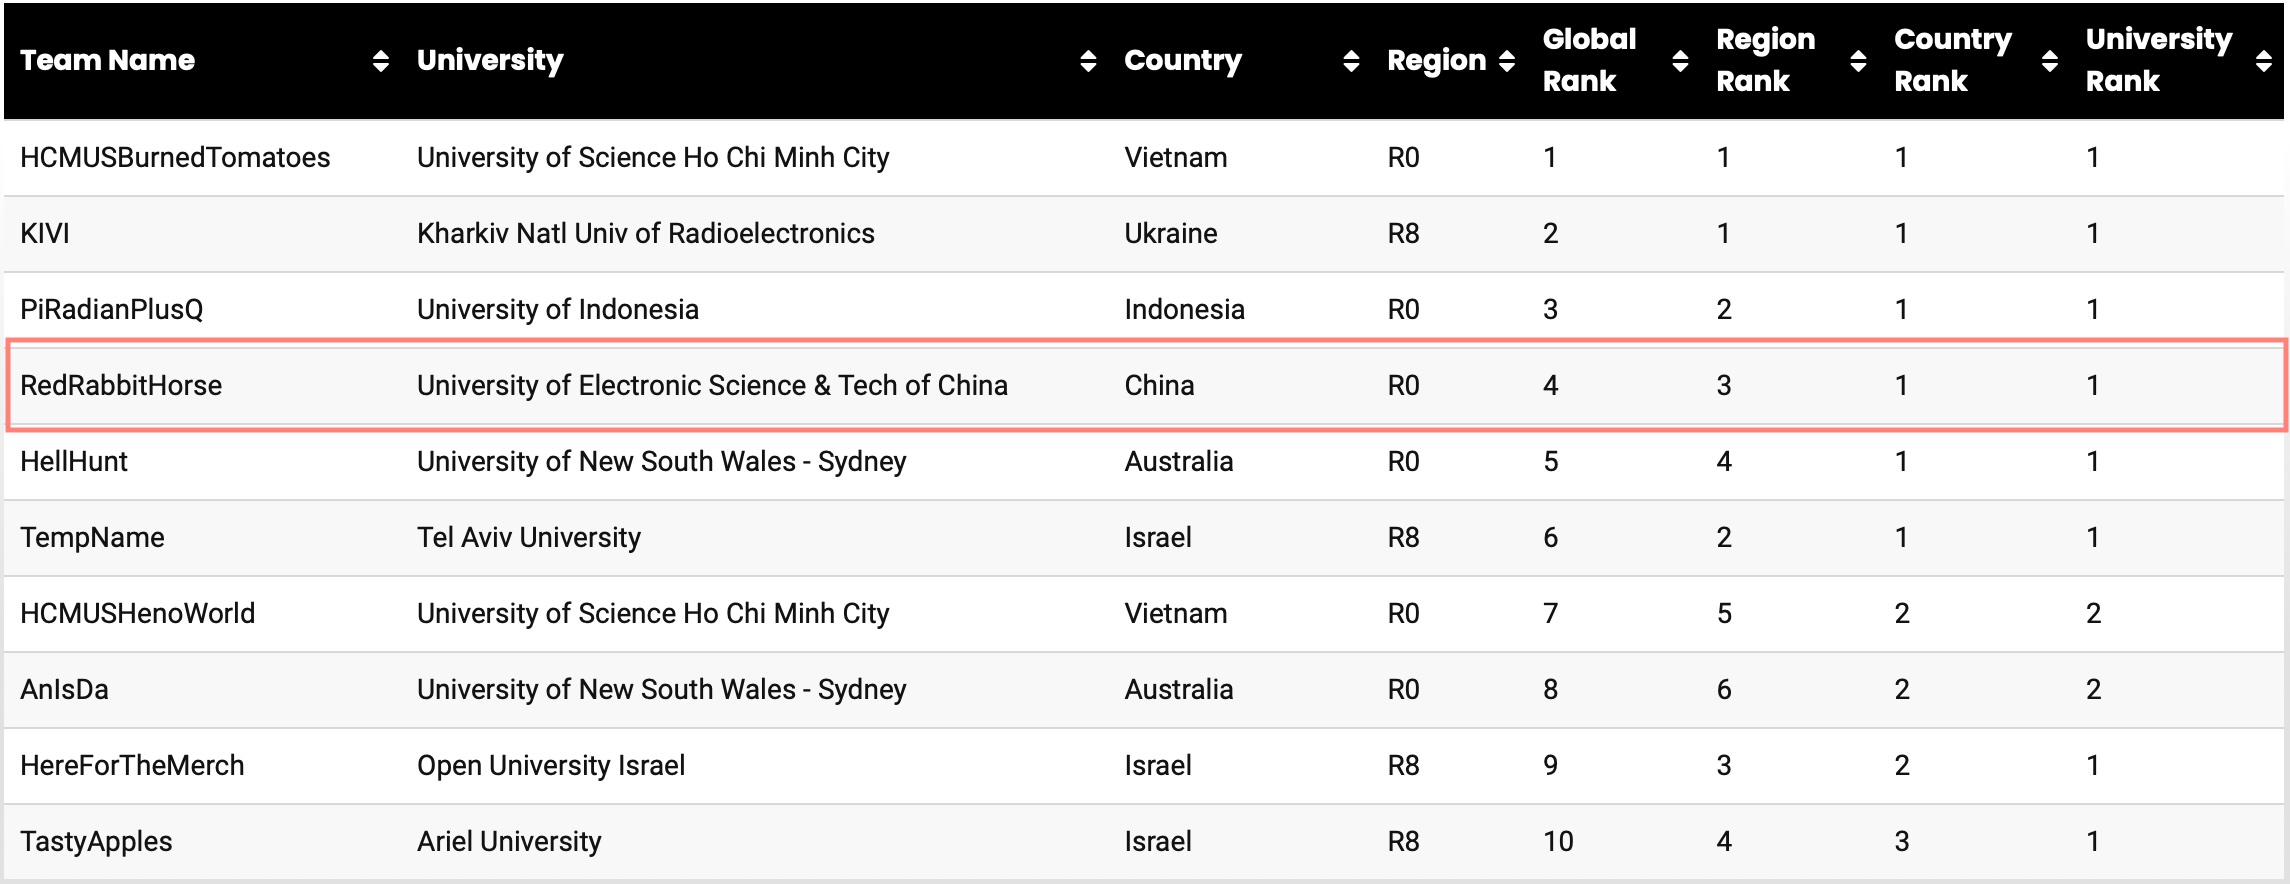Screen dimensions: 2290x884
Task: Select team PiRadianPlusQ
Action: tap(112, 310)
